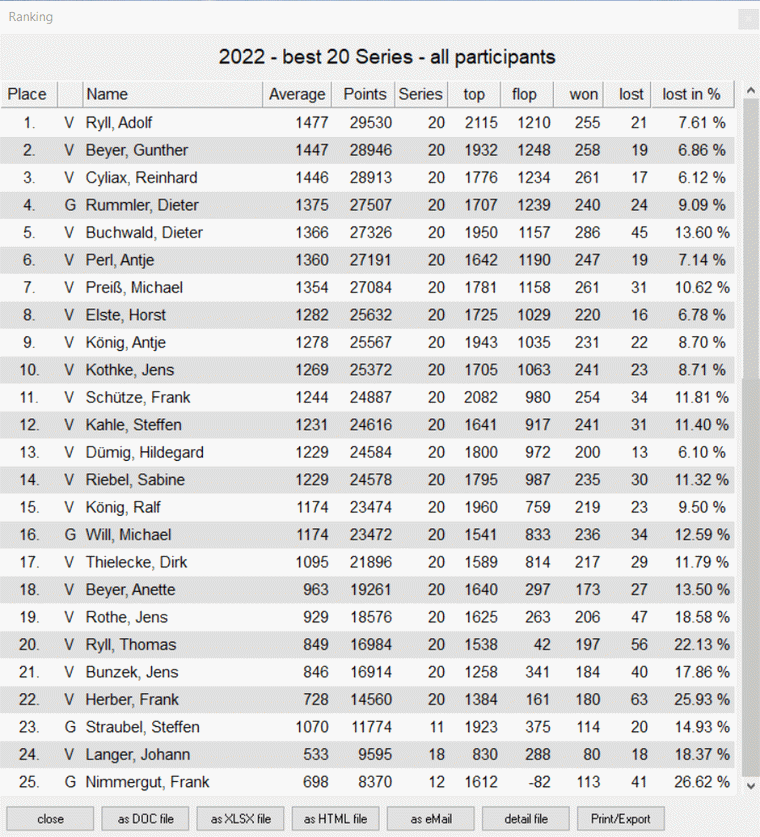The width and height of the screenshot is (760, 837).
Task: Open the detail file
Action: tap(526, 818)
